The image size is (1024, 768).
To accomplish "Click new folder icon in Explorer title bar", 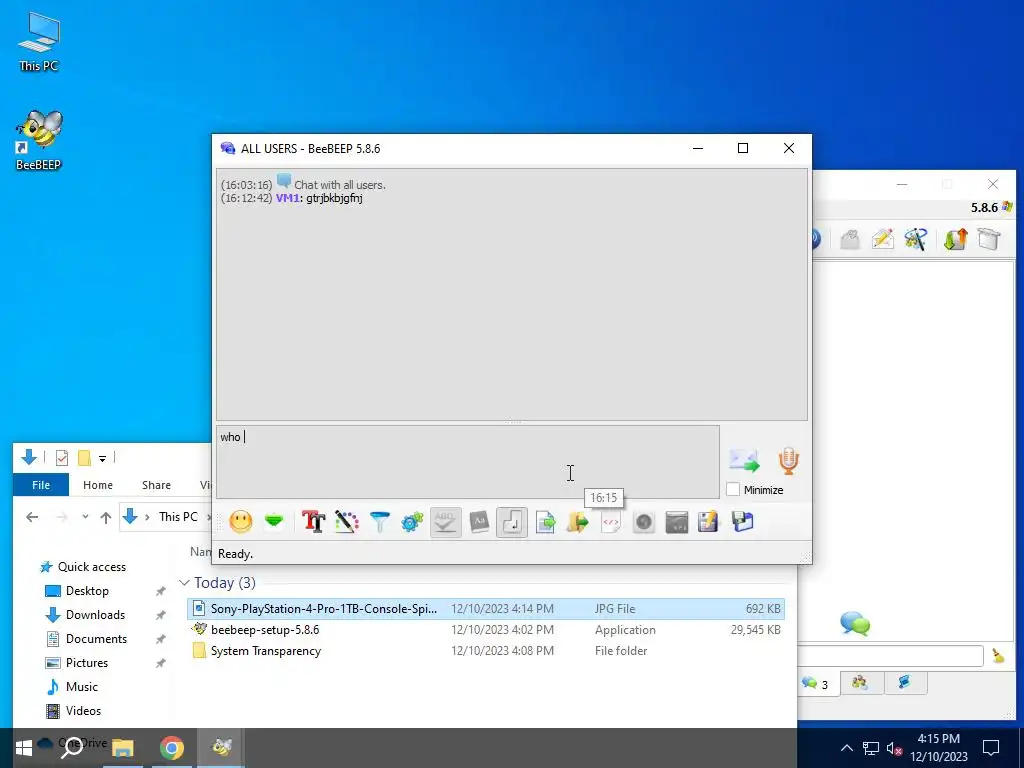I will tap(84, 458).
